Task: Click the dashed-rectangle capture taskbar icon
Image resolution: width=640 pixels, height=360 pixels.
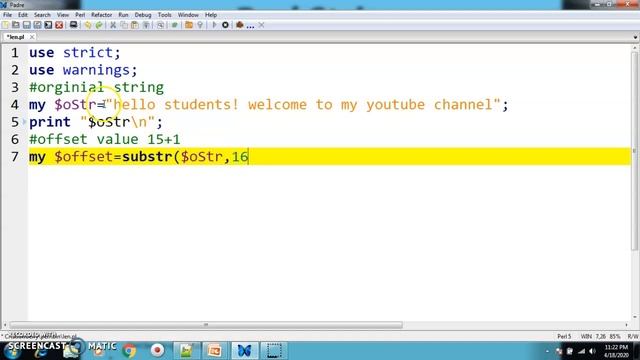Action: coord(274,351)
